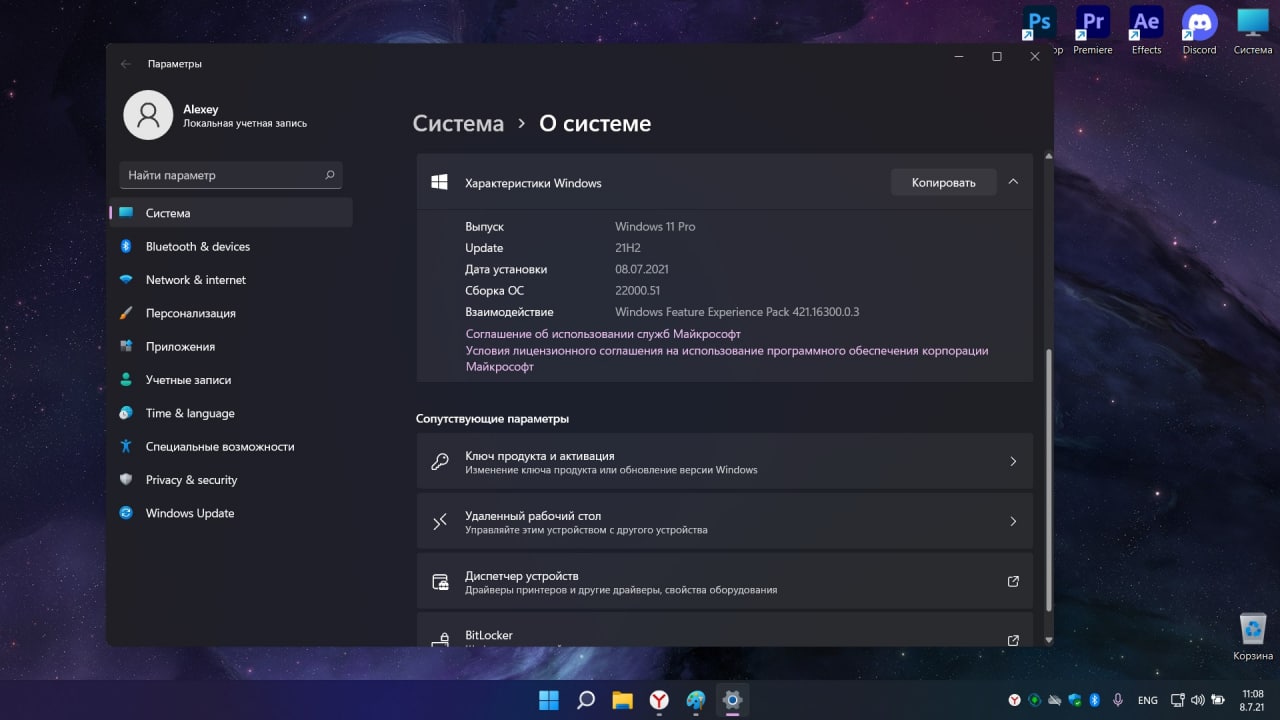Image resolution: width=1280 pixels, height=720 pixels.
Task: Open Условия лицензионного соглашения link
Action: (727, 359)
